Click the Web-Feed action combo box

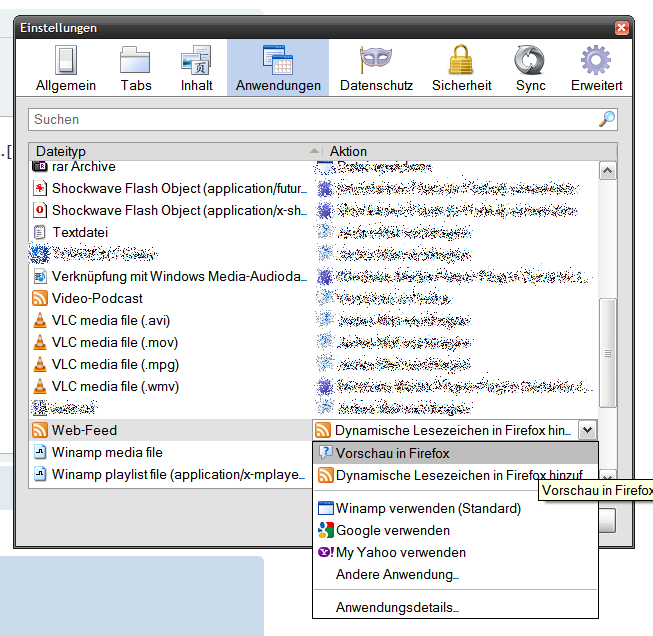(x=455, y=430)
